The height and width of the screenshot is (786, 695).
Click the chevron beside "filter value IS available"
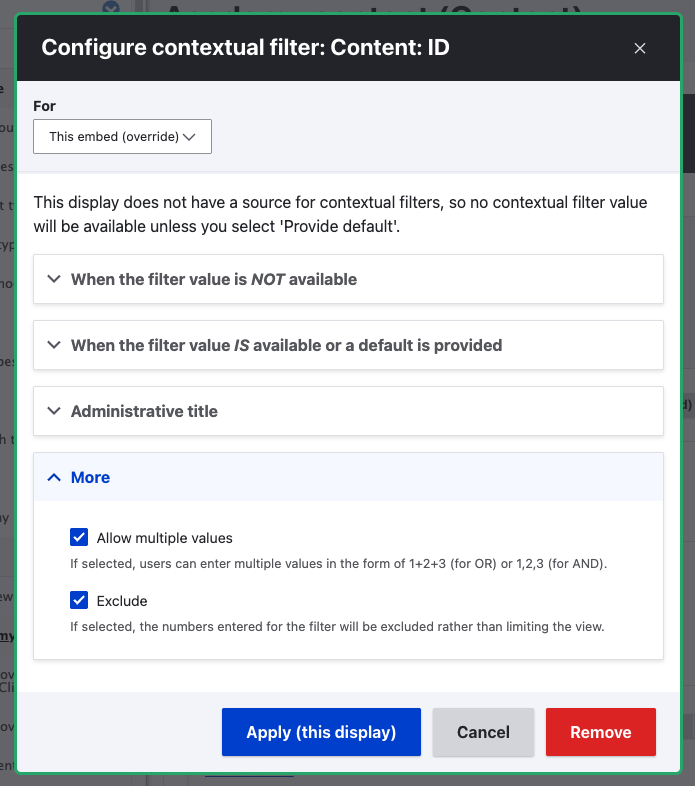[53, 346]
